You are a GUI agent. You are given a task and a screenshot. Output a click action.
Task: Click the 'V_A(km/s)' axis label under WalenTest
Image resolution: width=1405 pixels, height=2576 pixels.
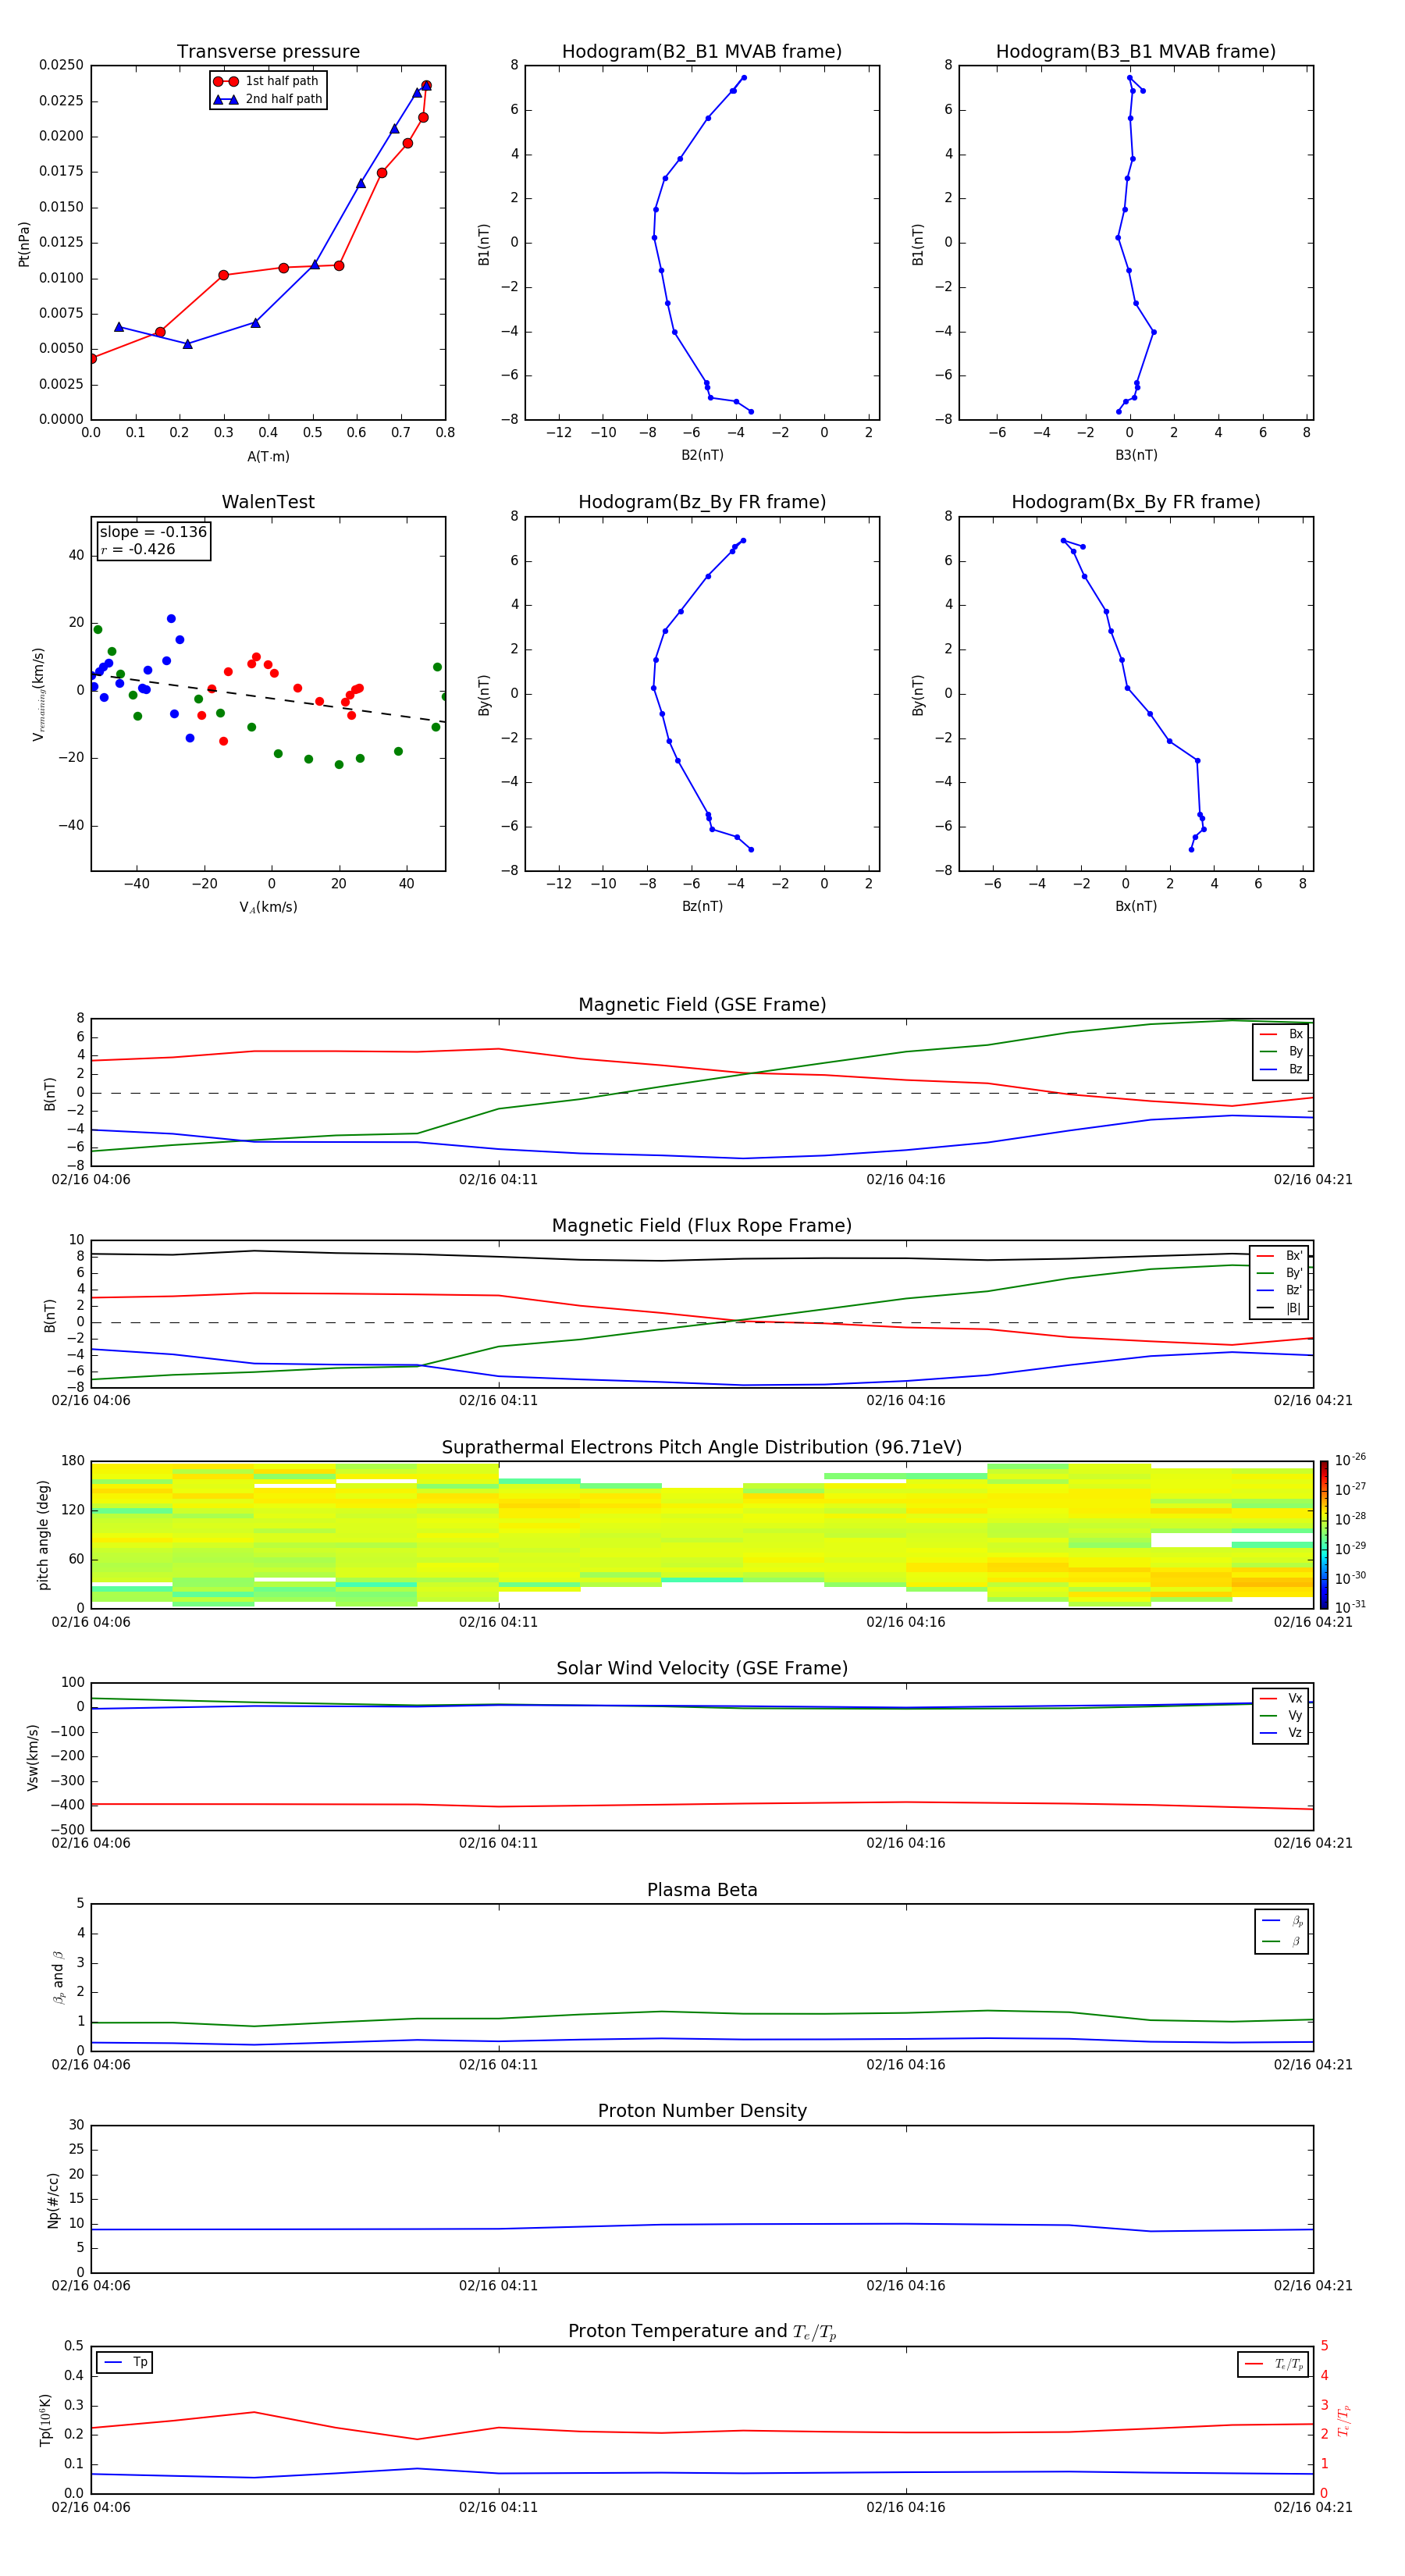click(x=268, y=907)
